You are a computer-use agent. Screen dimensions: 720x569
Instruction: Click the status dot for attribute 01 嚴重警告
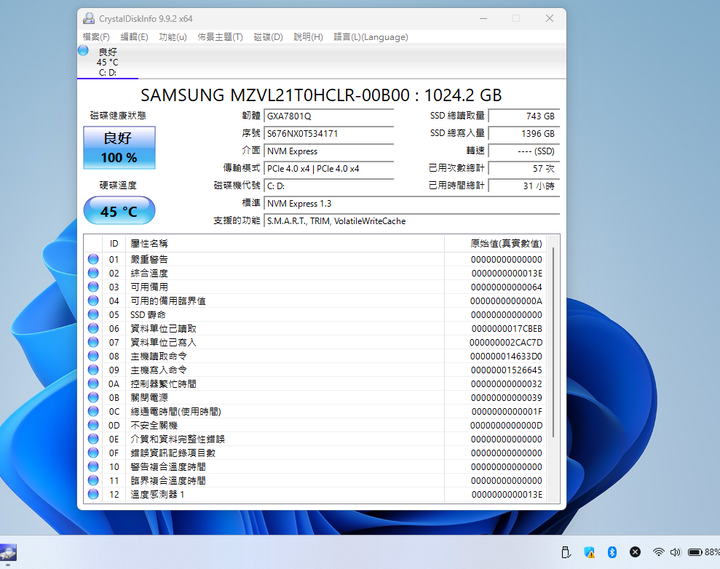tap(93, 259)
